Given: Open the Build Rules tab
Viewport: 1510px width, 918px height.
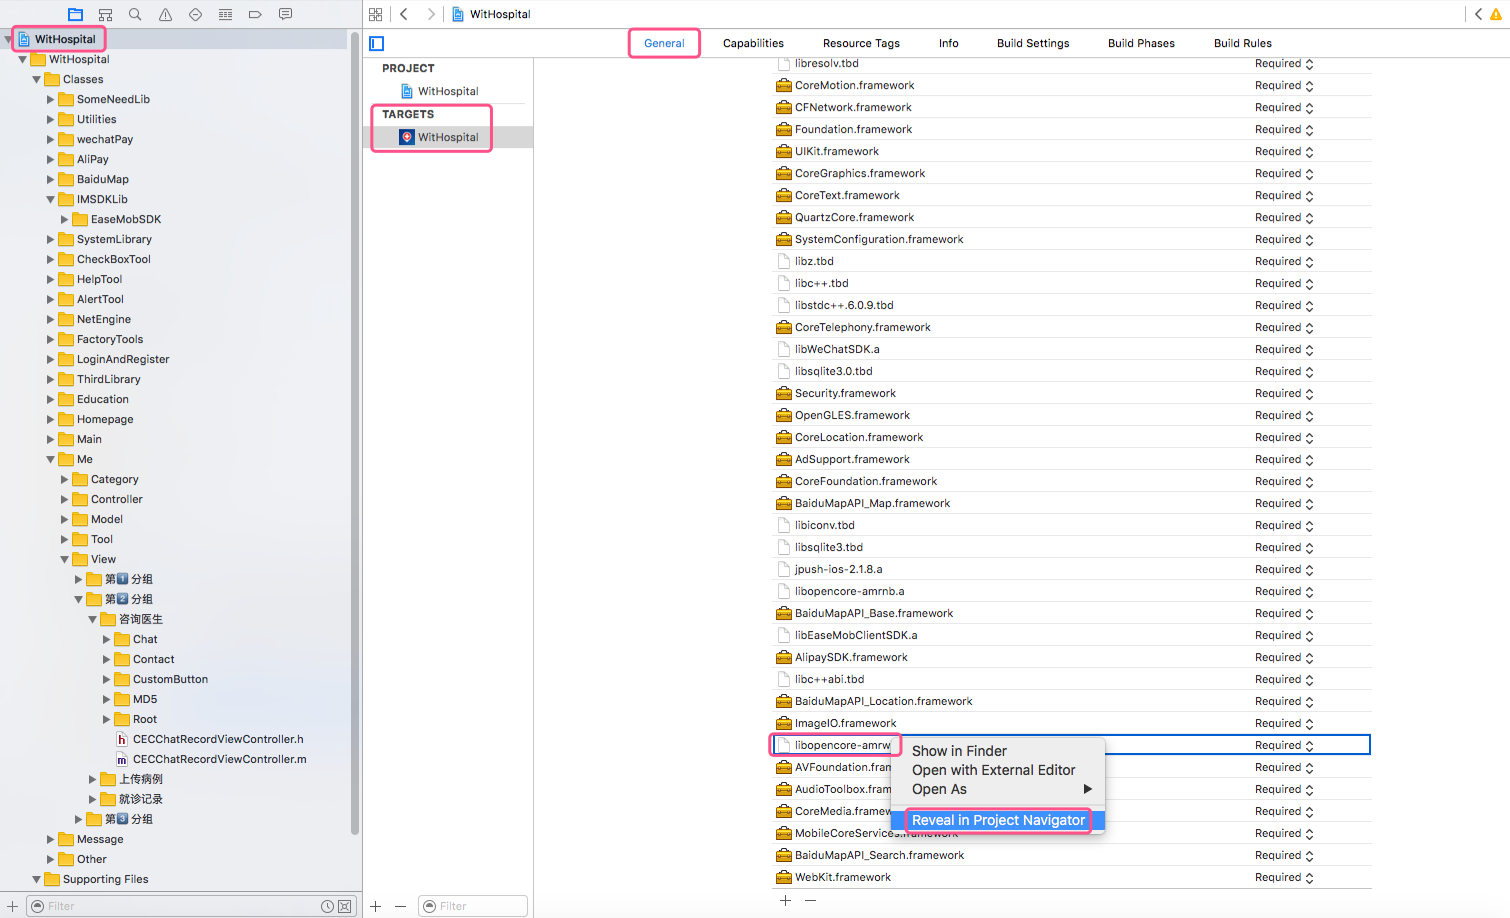Looking at the screenshot, I should click(x=1243, y=43).
